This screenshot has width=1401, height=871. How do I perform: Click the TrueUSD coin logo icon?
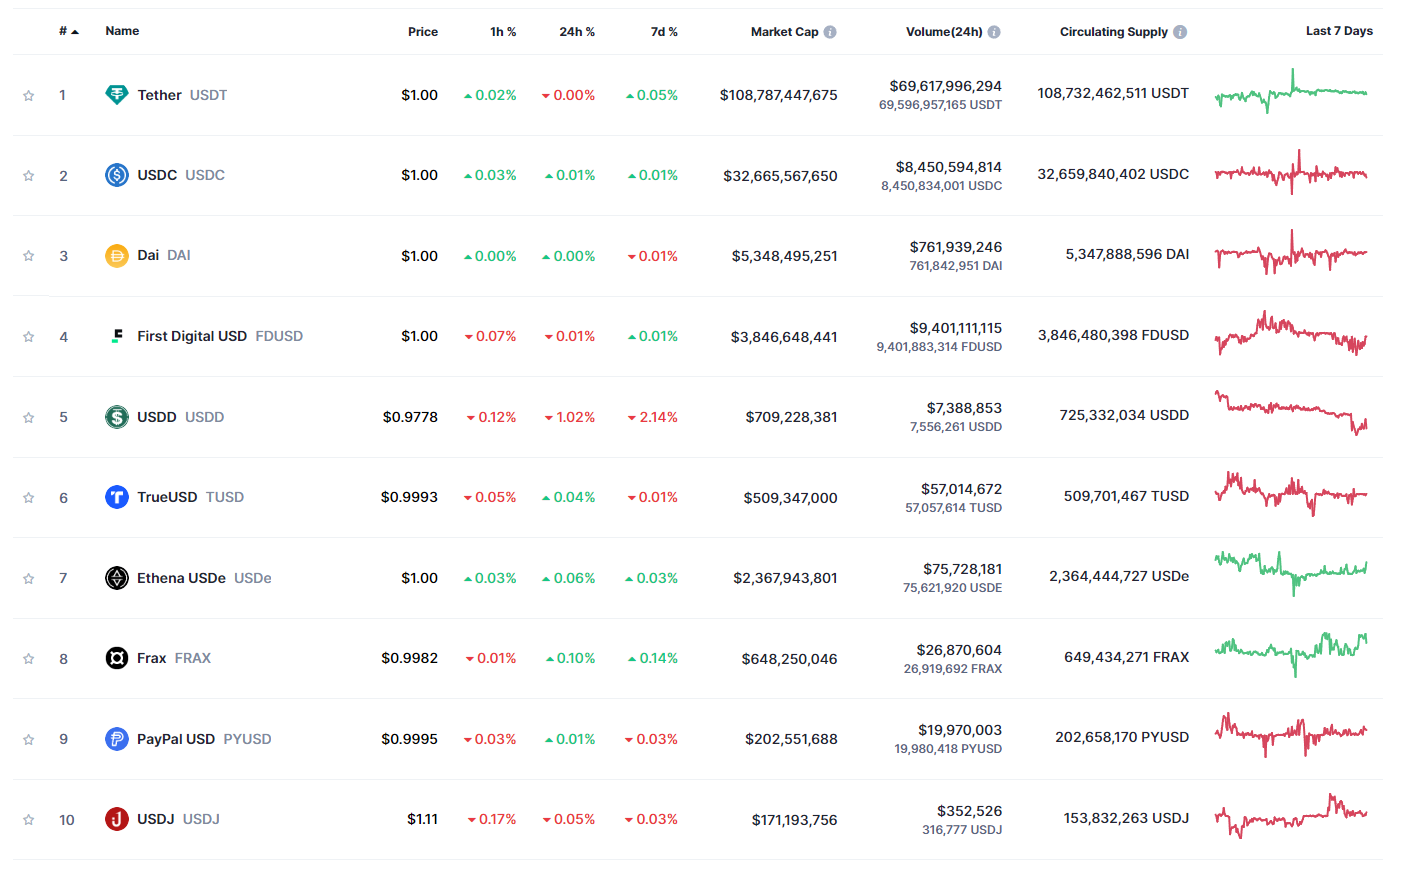(117, 497)
